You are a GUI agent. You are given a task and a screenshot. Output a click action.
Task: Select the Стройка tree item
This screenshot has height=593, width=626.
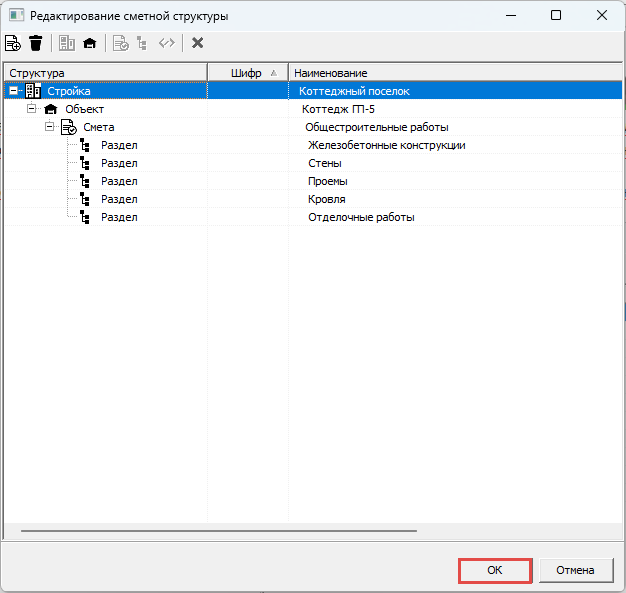(69, 91)
